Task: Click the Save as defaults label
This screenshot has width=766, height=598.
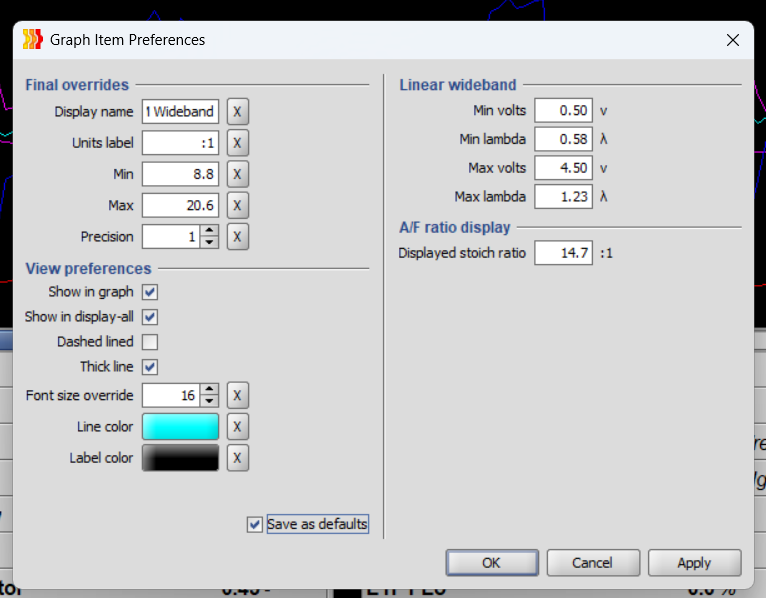Action: click(318, 524)
